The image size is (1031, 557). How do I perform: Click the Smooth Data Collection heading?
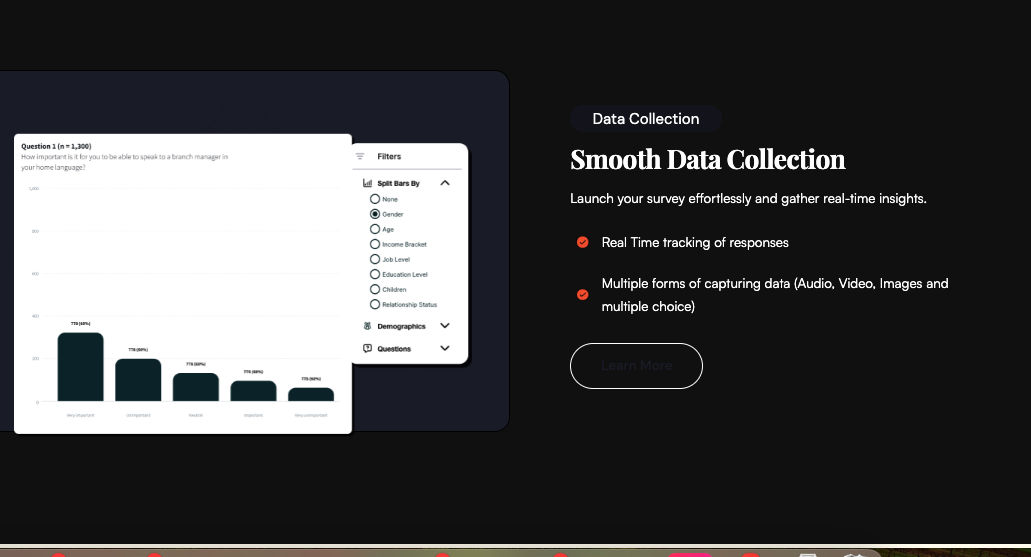click(x=707, y=160)
